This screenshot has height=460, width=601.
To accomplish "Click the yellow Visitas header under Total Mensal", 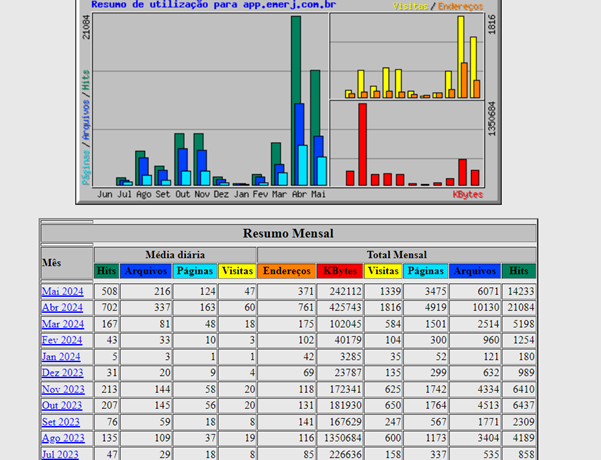I will pos(383,271).
